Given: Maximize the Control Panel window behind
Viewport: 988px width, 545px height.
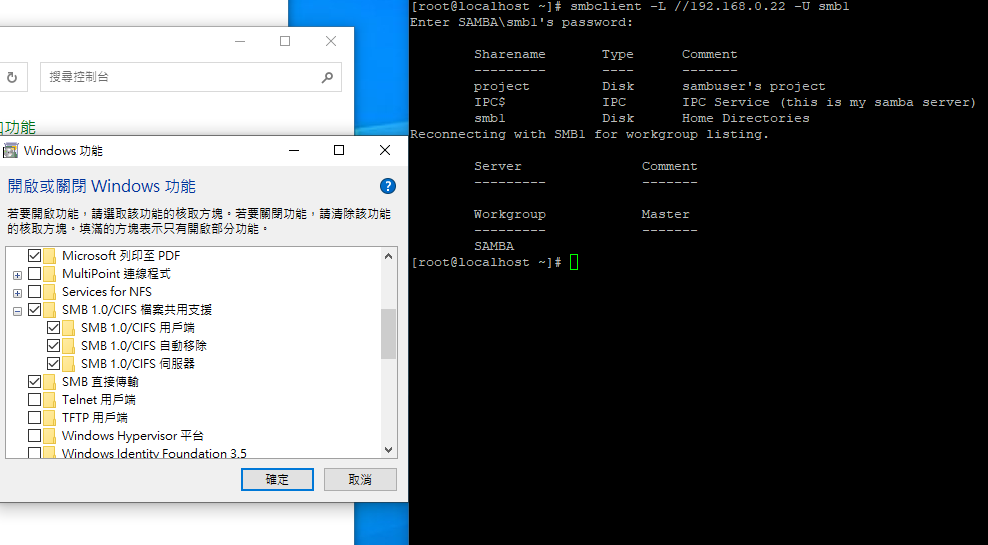Looking at the screenshot, I should tap(285, 41).
